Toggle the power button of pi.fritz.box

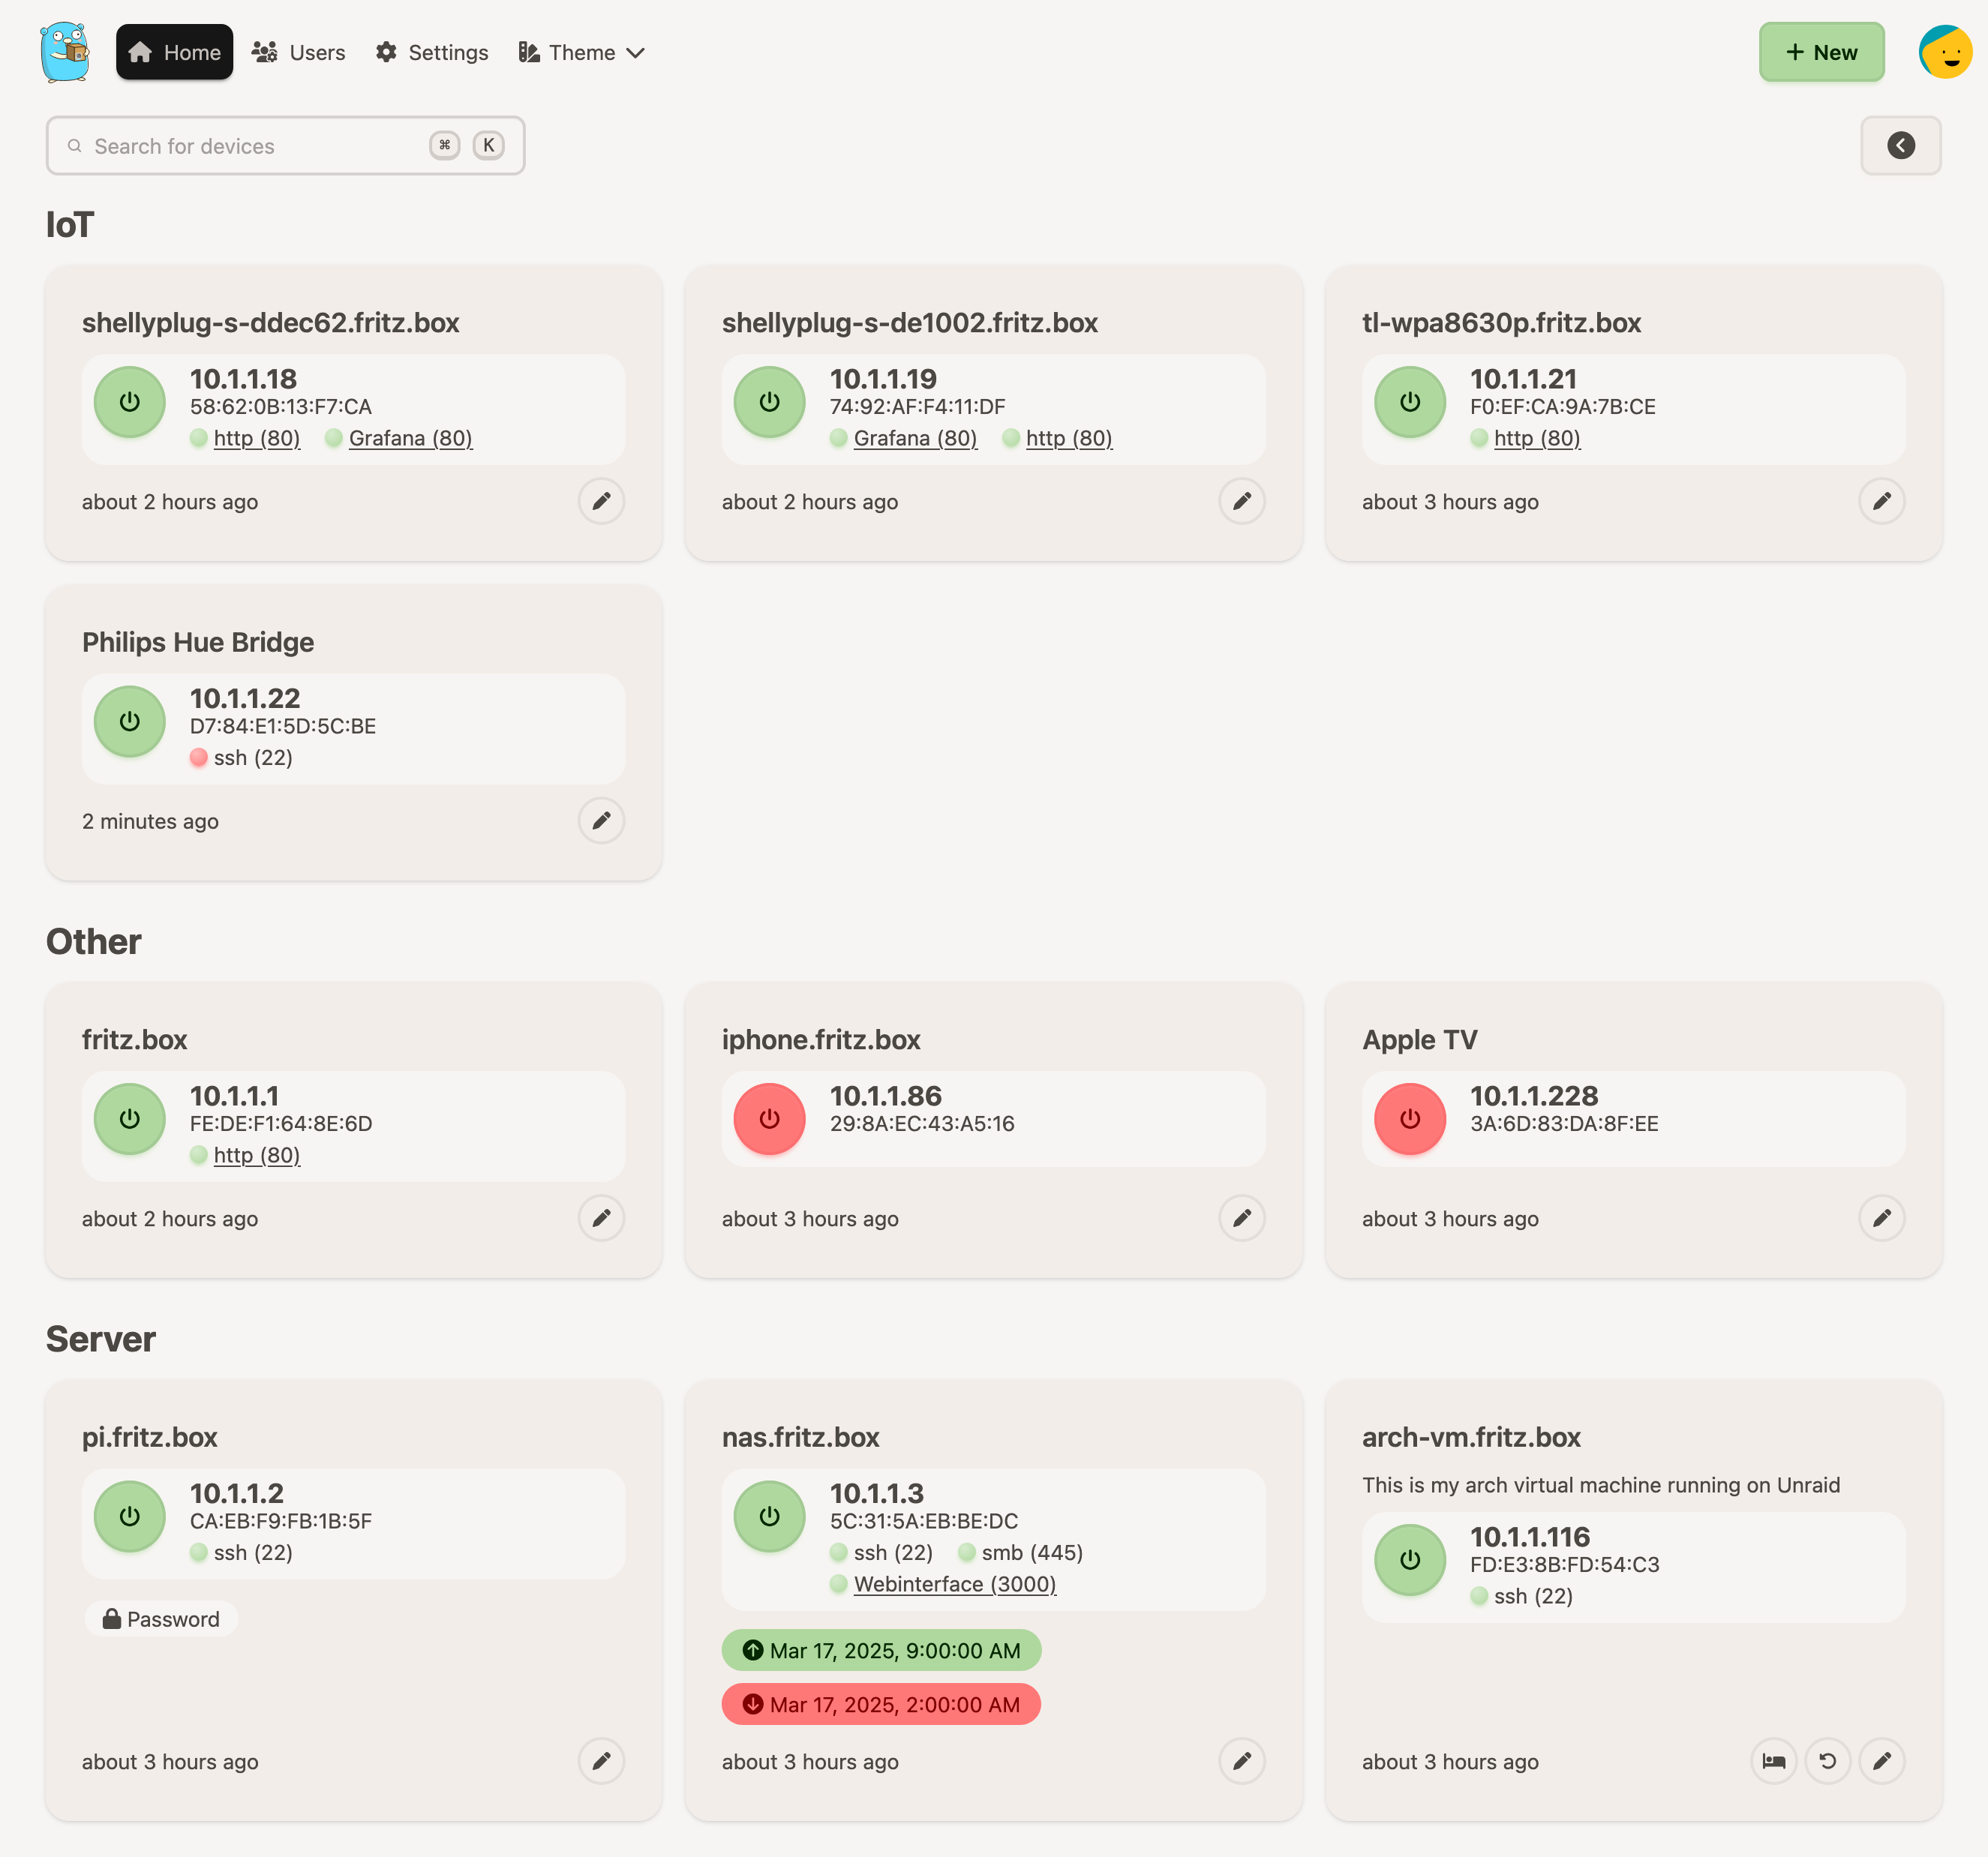click(130, 1516)
